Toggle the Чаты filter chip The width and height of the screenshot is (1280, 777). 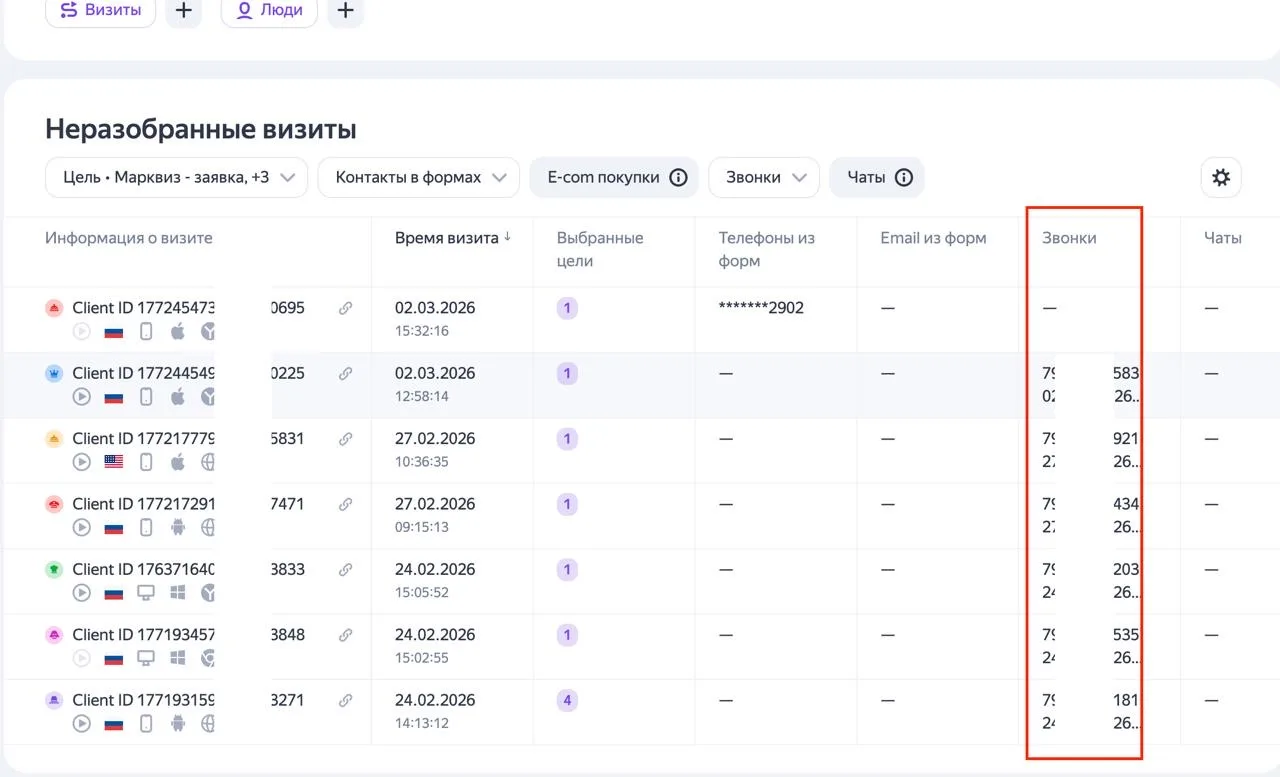click(x=877, y=178)
